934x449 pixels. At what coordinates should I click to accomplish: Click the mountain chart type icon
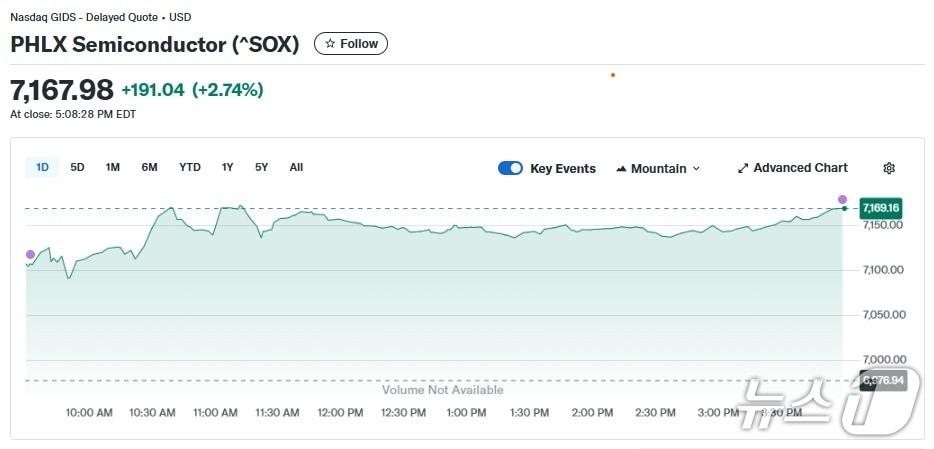(621, 169)
